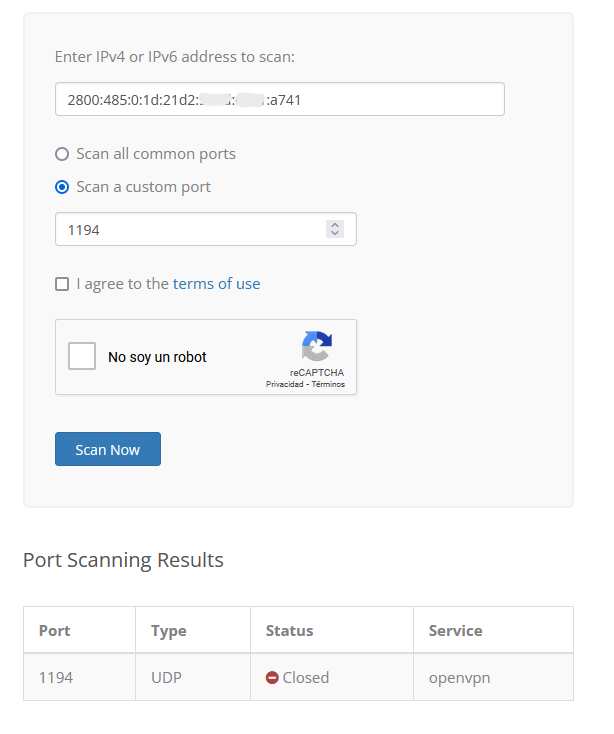Check the I agree to terms checkbox

point(62,284)
